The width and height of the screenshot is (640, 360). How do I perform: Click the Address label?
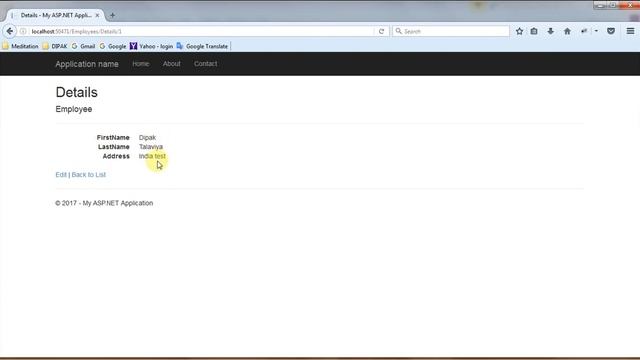pyautogui.click(x=116, y=156)
